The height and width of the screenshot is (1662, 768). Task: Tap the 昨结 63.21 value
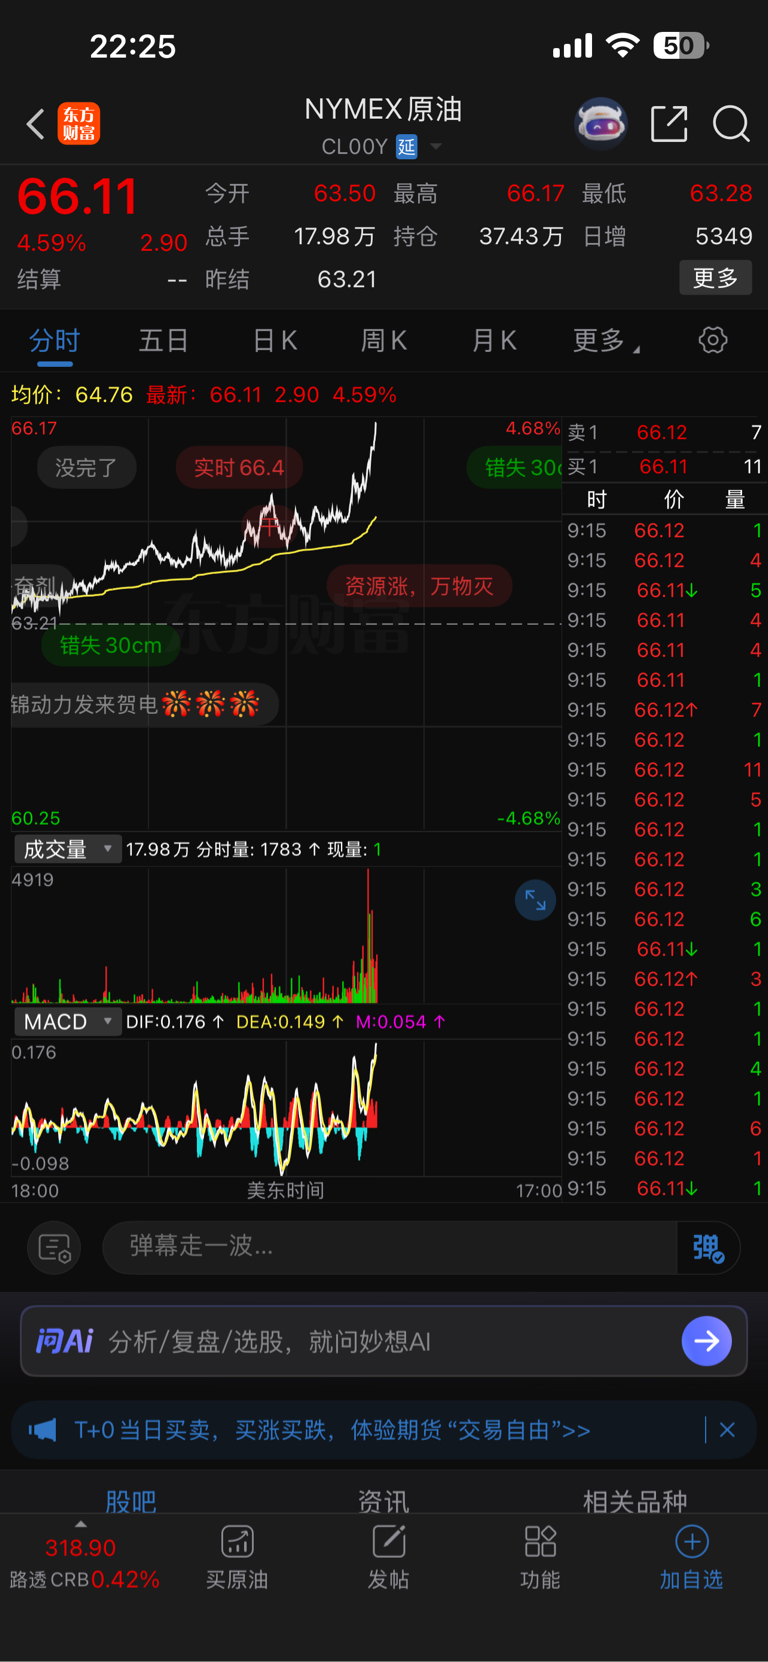point(347,279)
